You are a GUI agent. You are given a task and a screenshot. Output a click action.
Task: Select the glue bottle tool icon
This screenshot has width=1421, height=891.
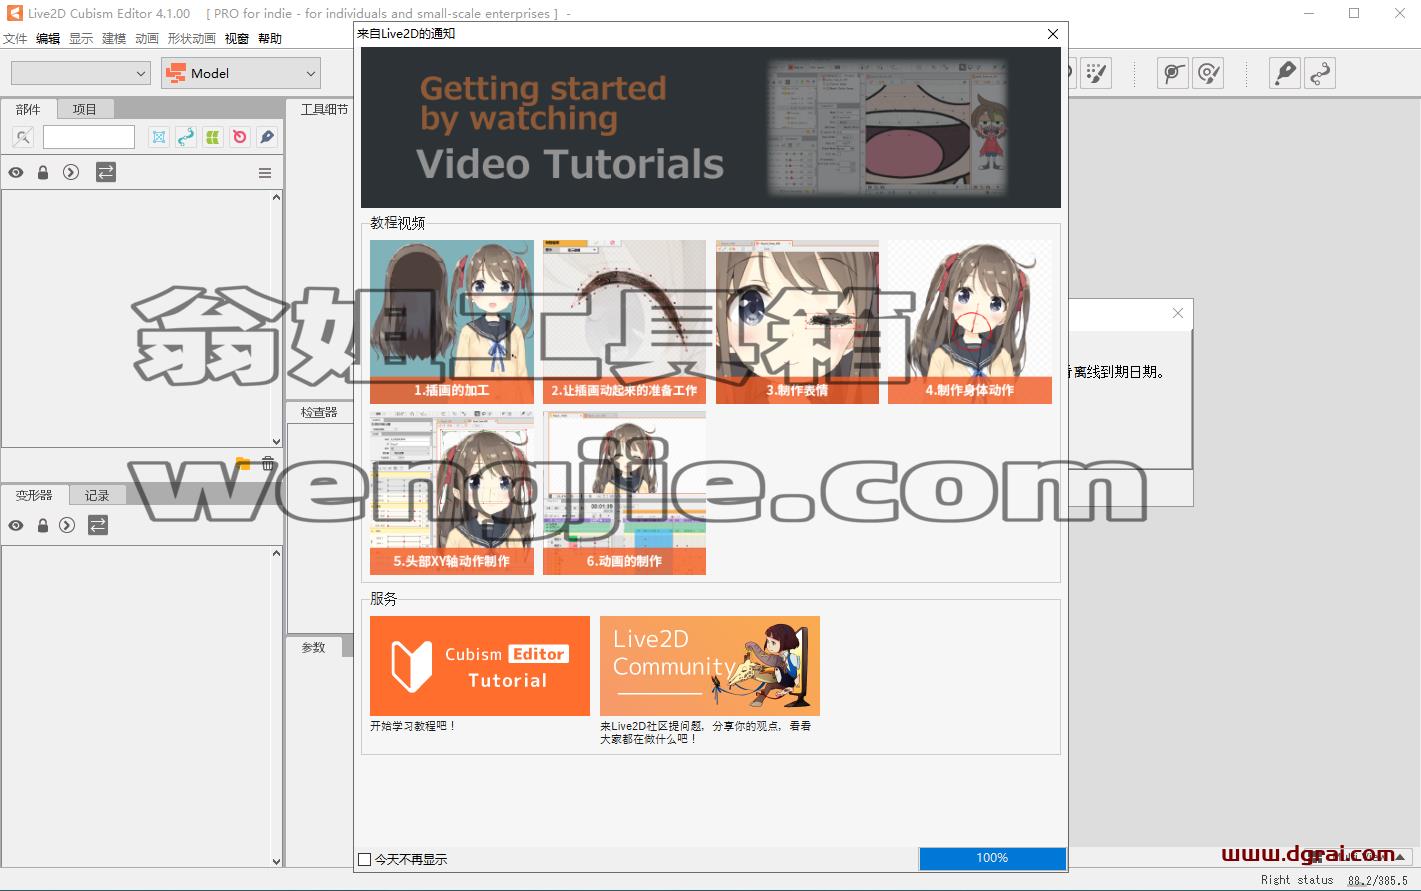pyautogui.click(x=1285, y=73)
